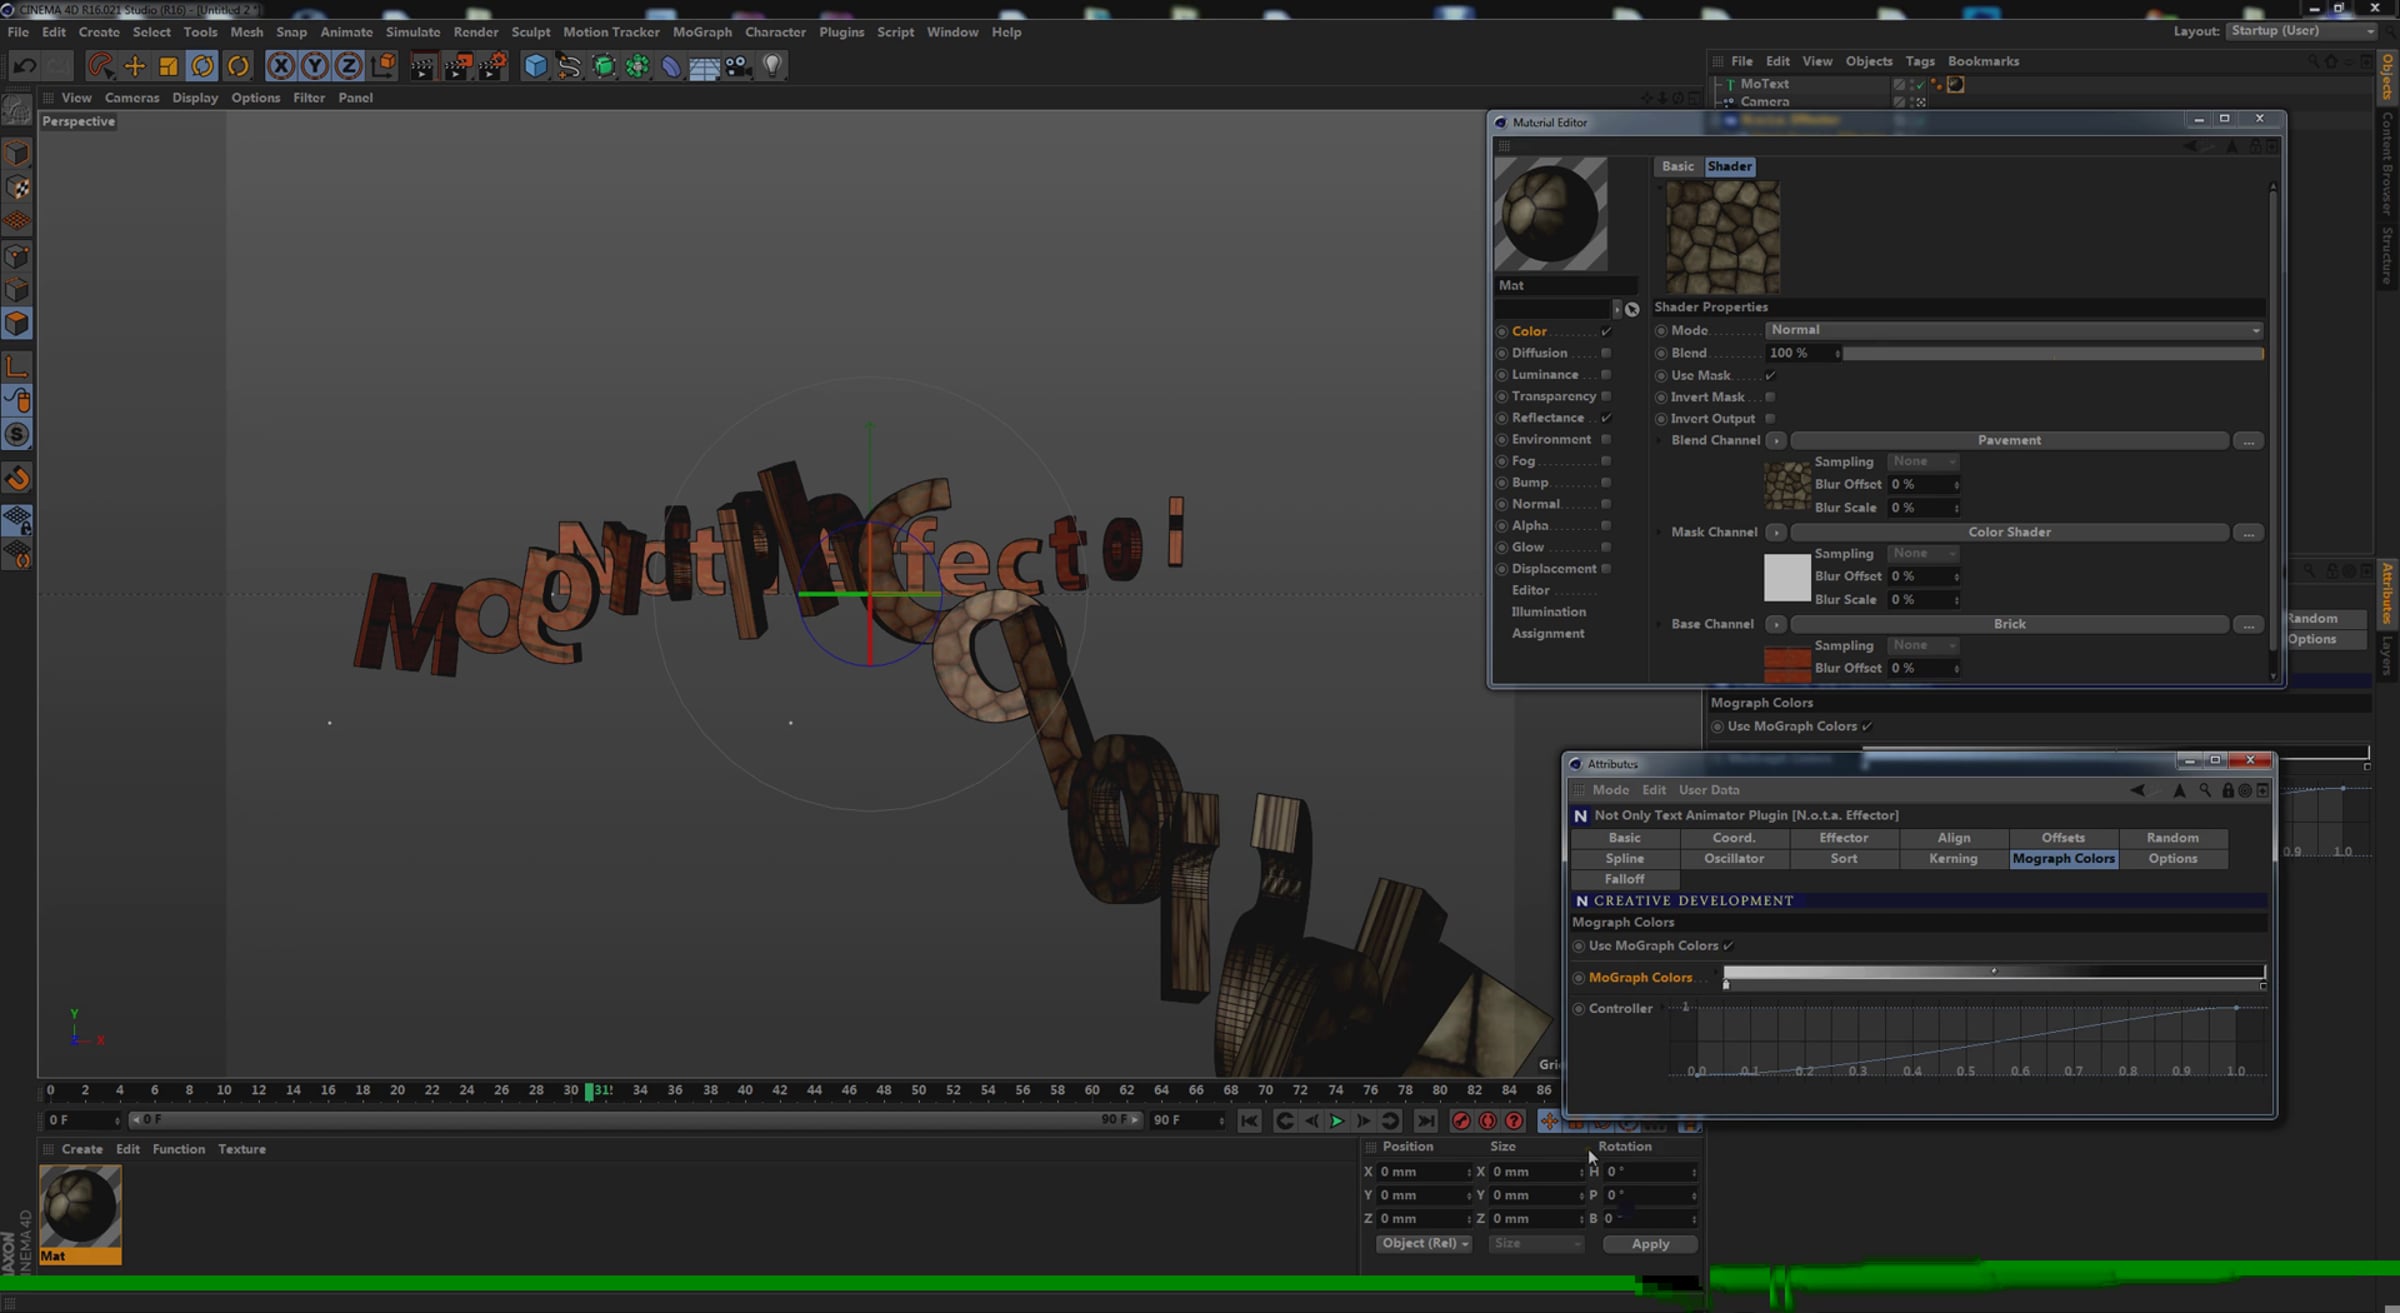Viewport: 2400px width, 1313px height.
Task: Click the Record Active Objects button
Action: click(x=1461, y=1121)
